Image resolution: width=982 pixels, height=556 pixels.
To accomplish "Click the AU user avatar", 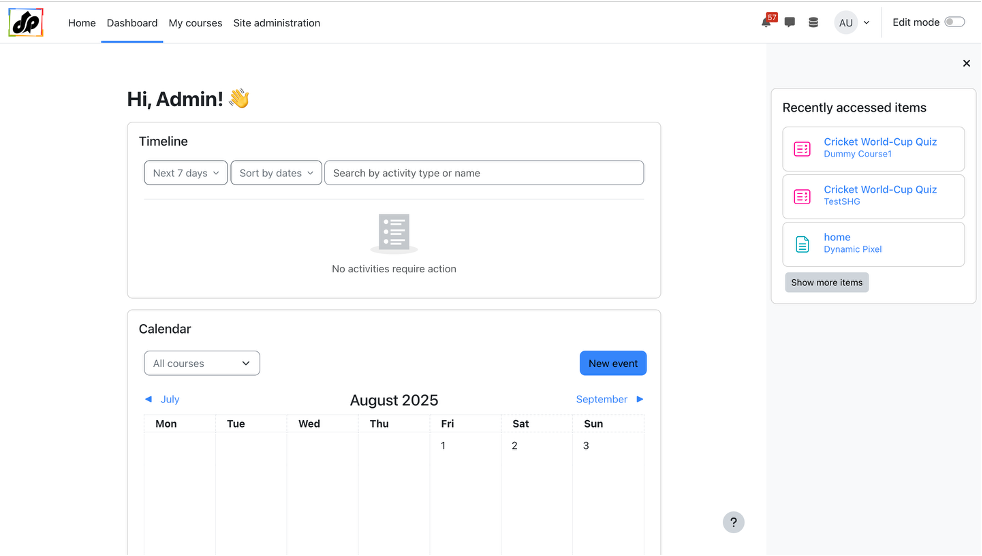I will point(845,23).
